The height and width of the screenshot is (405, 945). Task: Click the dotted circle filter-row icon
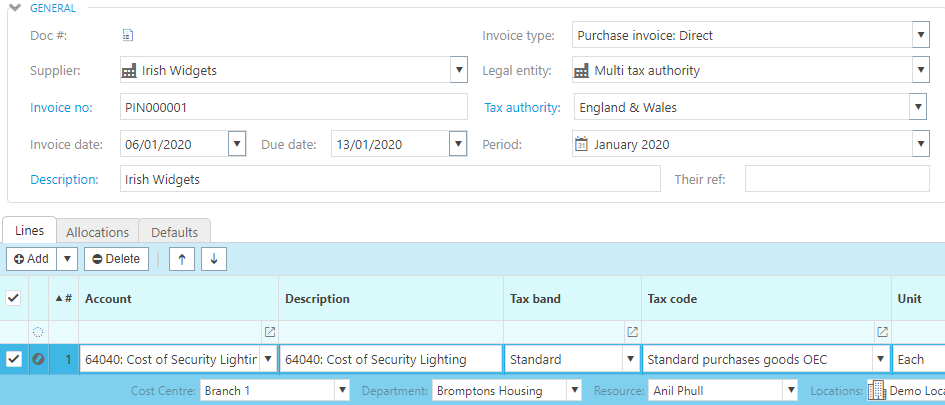[38, 331]
